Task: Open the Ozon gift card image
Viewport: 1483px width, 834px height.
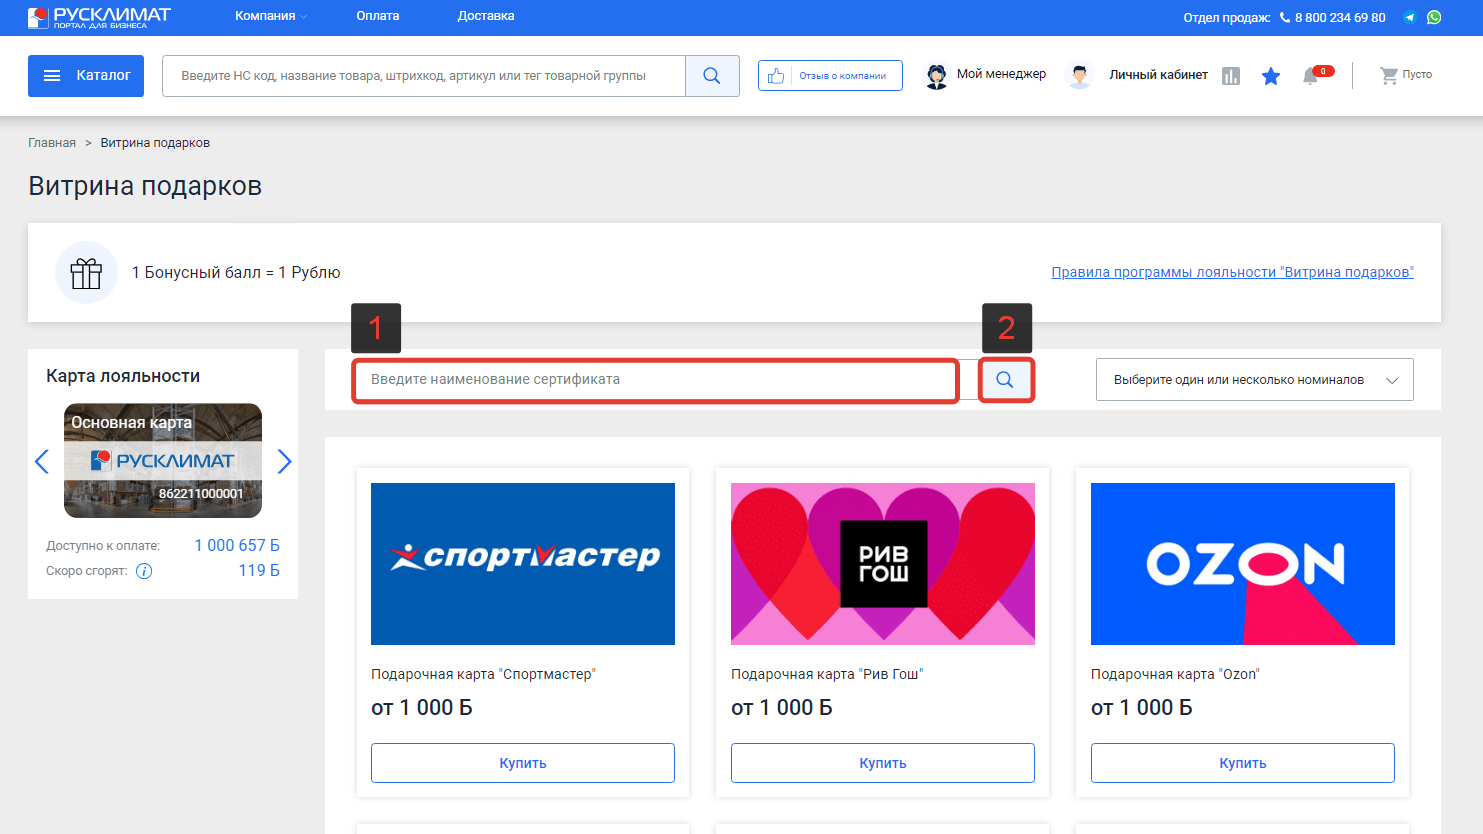Action: (x=1243, y=564)
